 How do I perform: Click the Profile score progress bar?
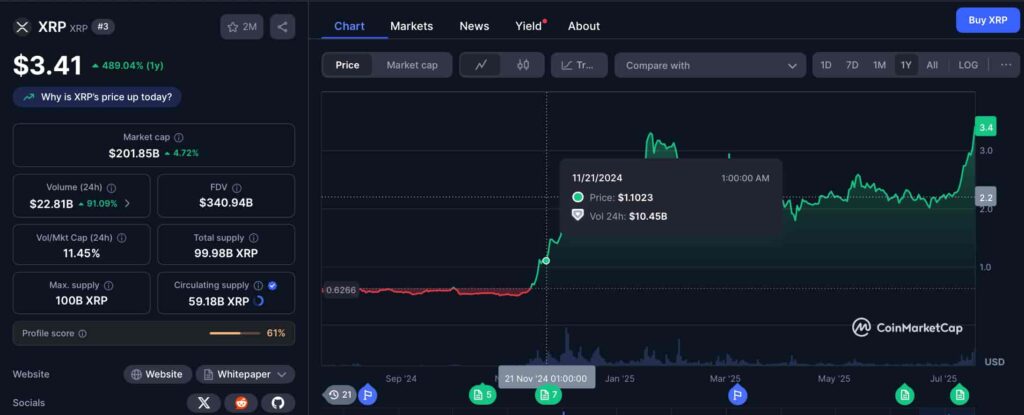pos(234,333)
